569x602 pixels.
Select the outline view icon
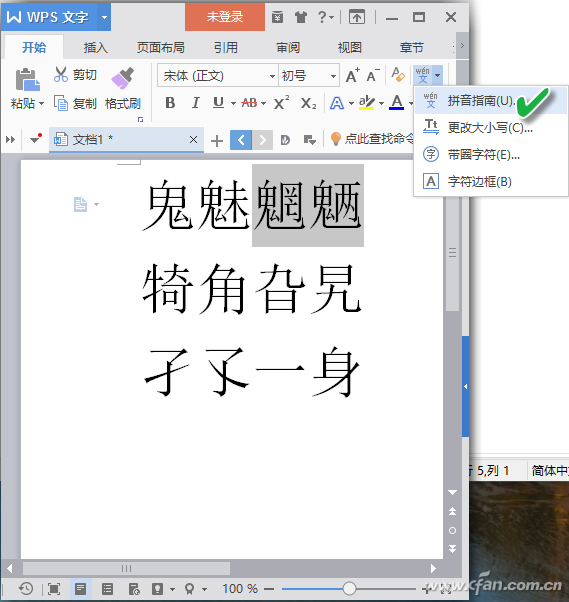tap(107, 589)
